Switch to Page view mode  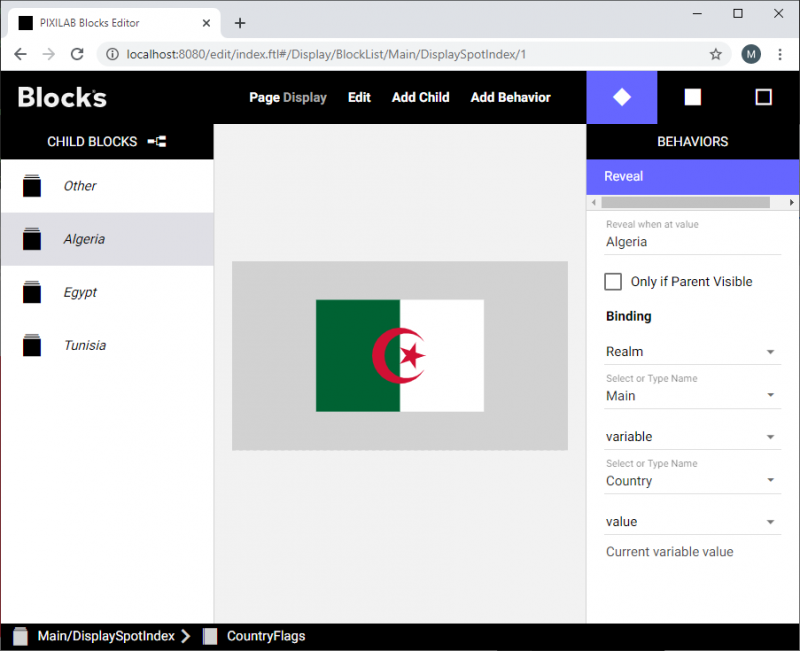tap(264, 97)
